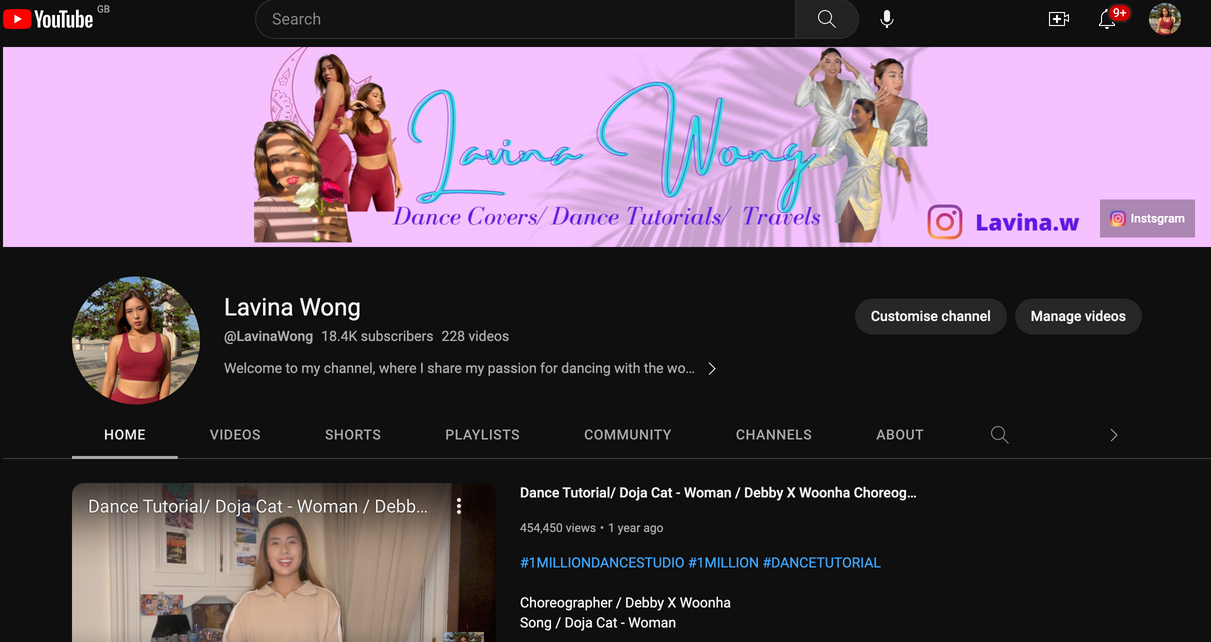Open the featured video's three-dot menu
This screenshot has width=1211, height=642.
tap(459, 506)
